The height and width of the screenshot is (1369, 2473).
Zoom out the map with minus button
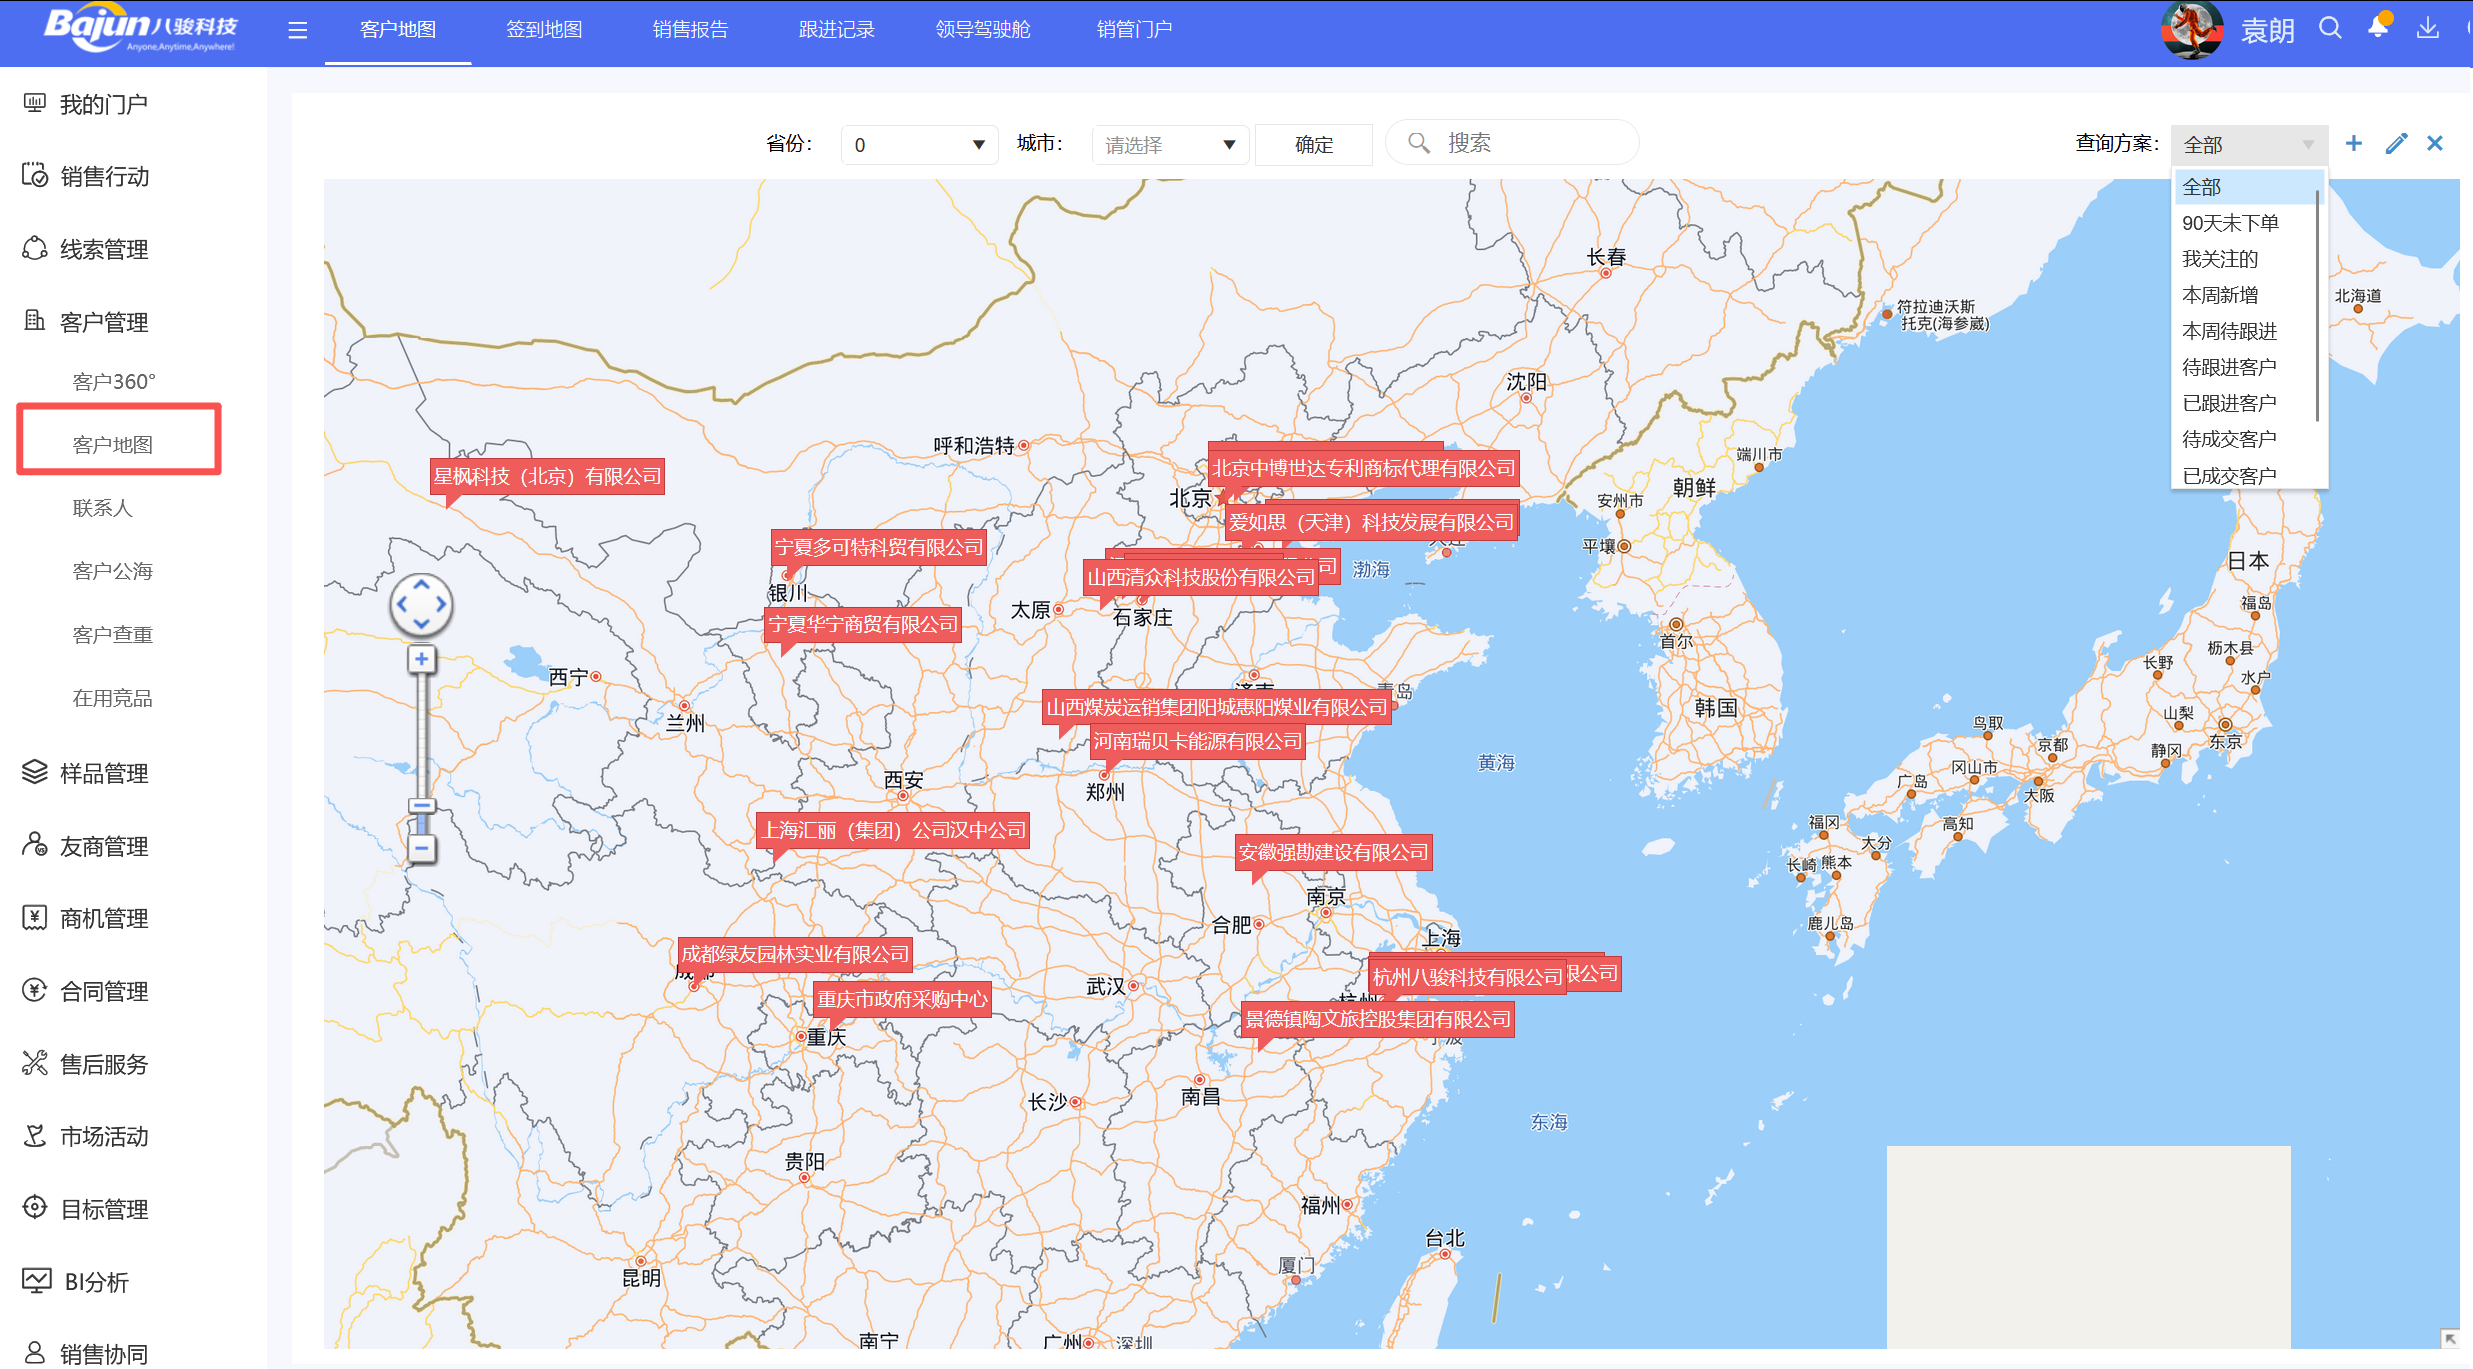coord(421,849)
